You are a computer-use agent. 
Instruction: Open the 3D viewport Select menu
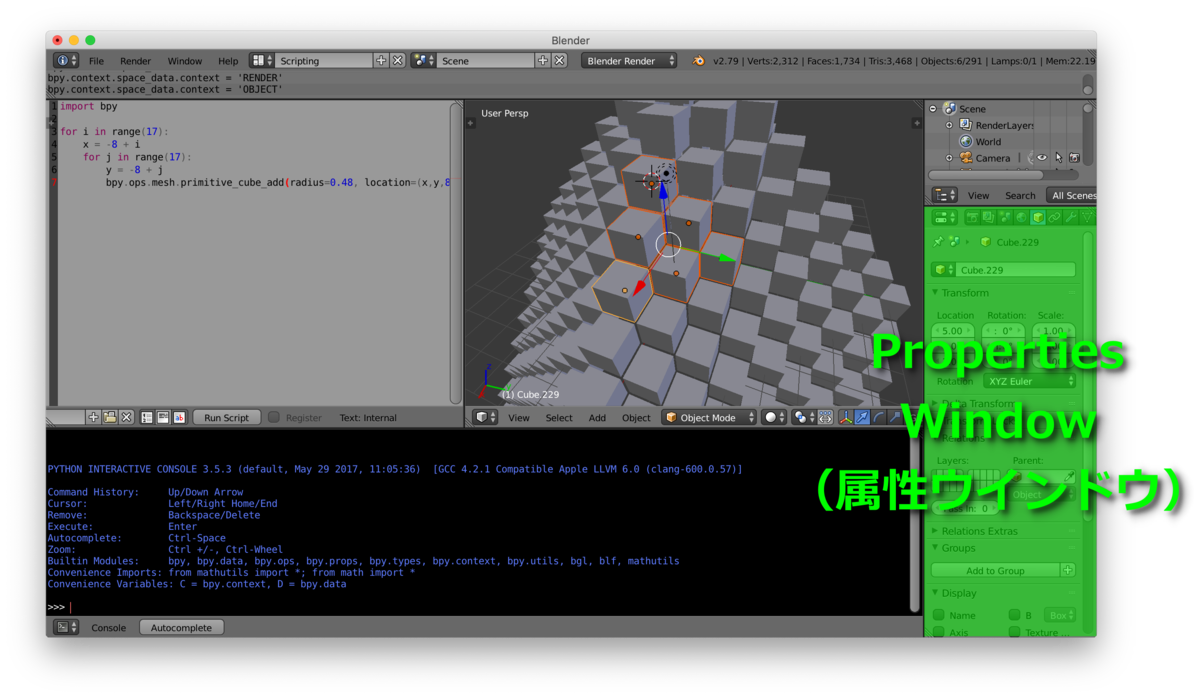point(559,418)
